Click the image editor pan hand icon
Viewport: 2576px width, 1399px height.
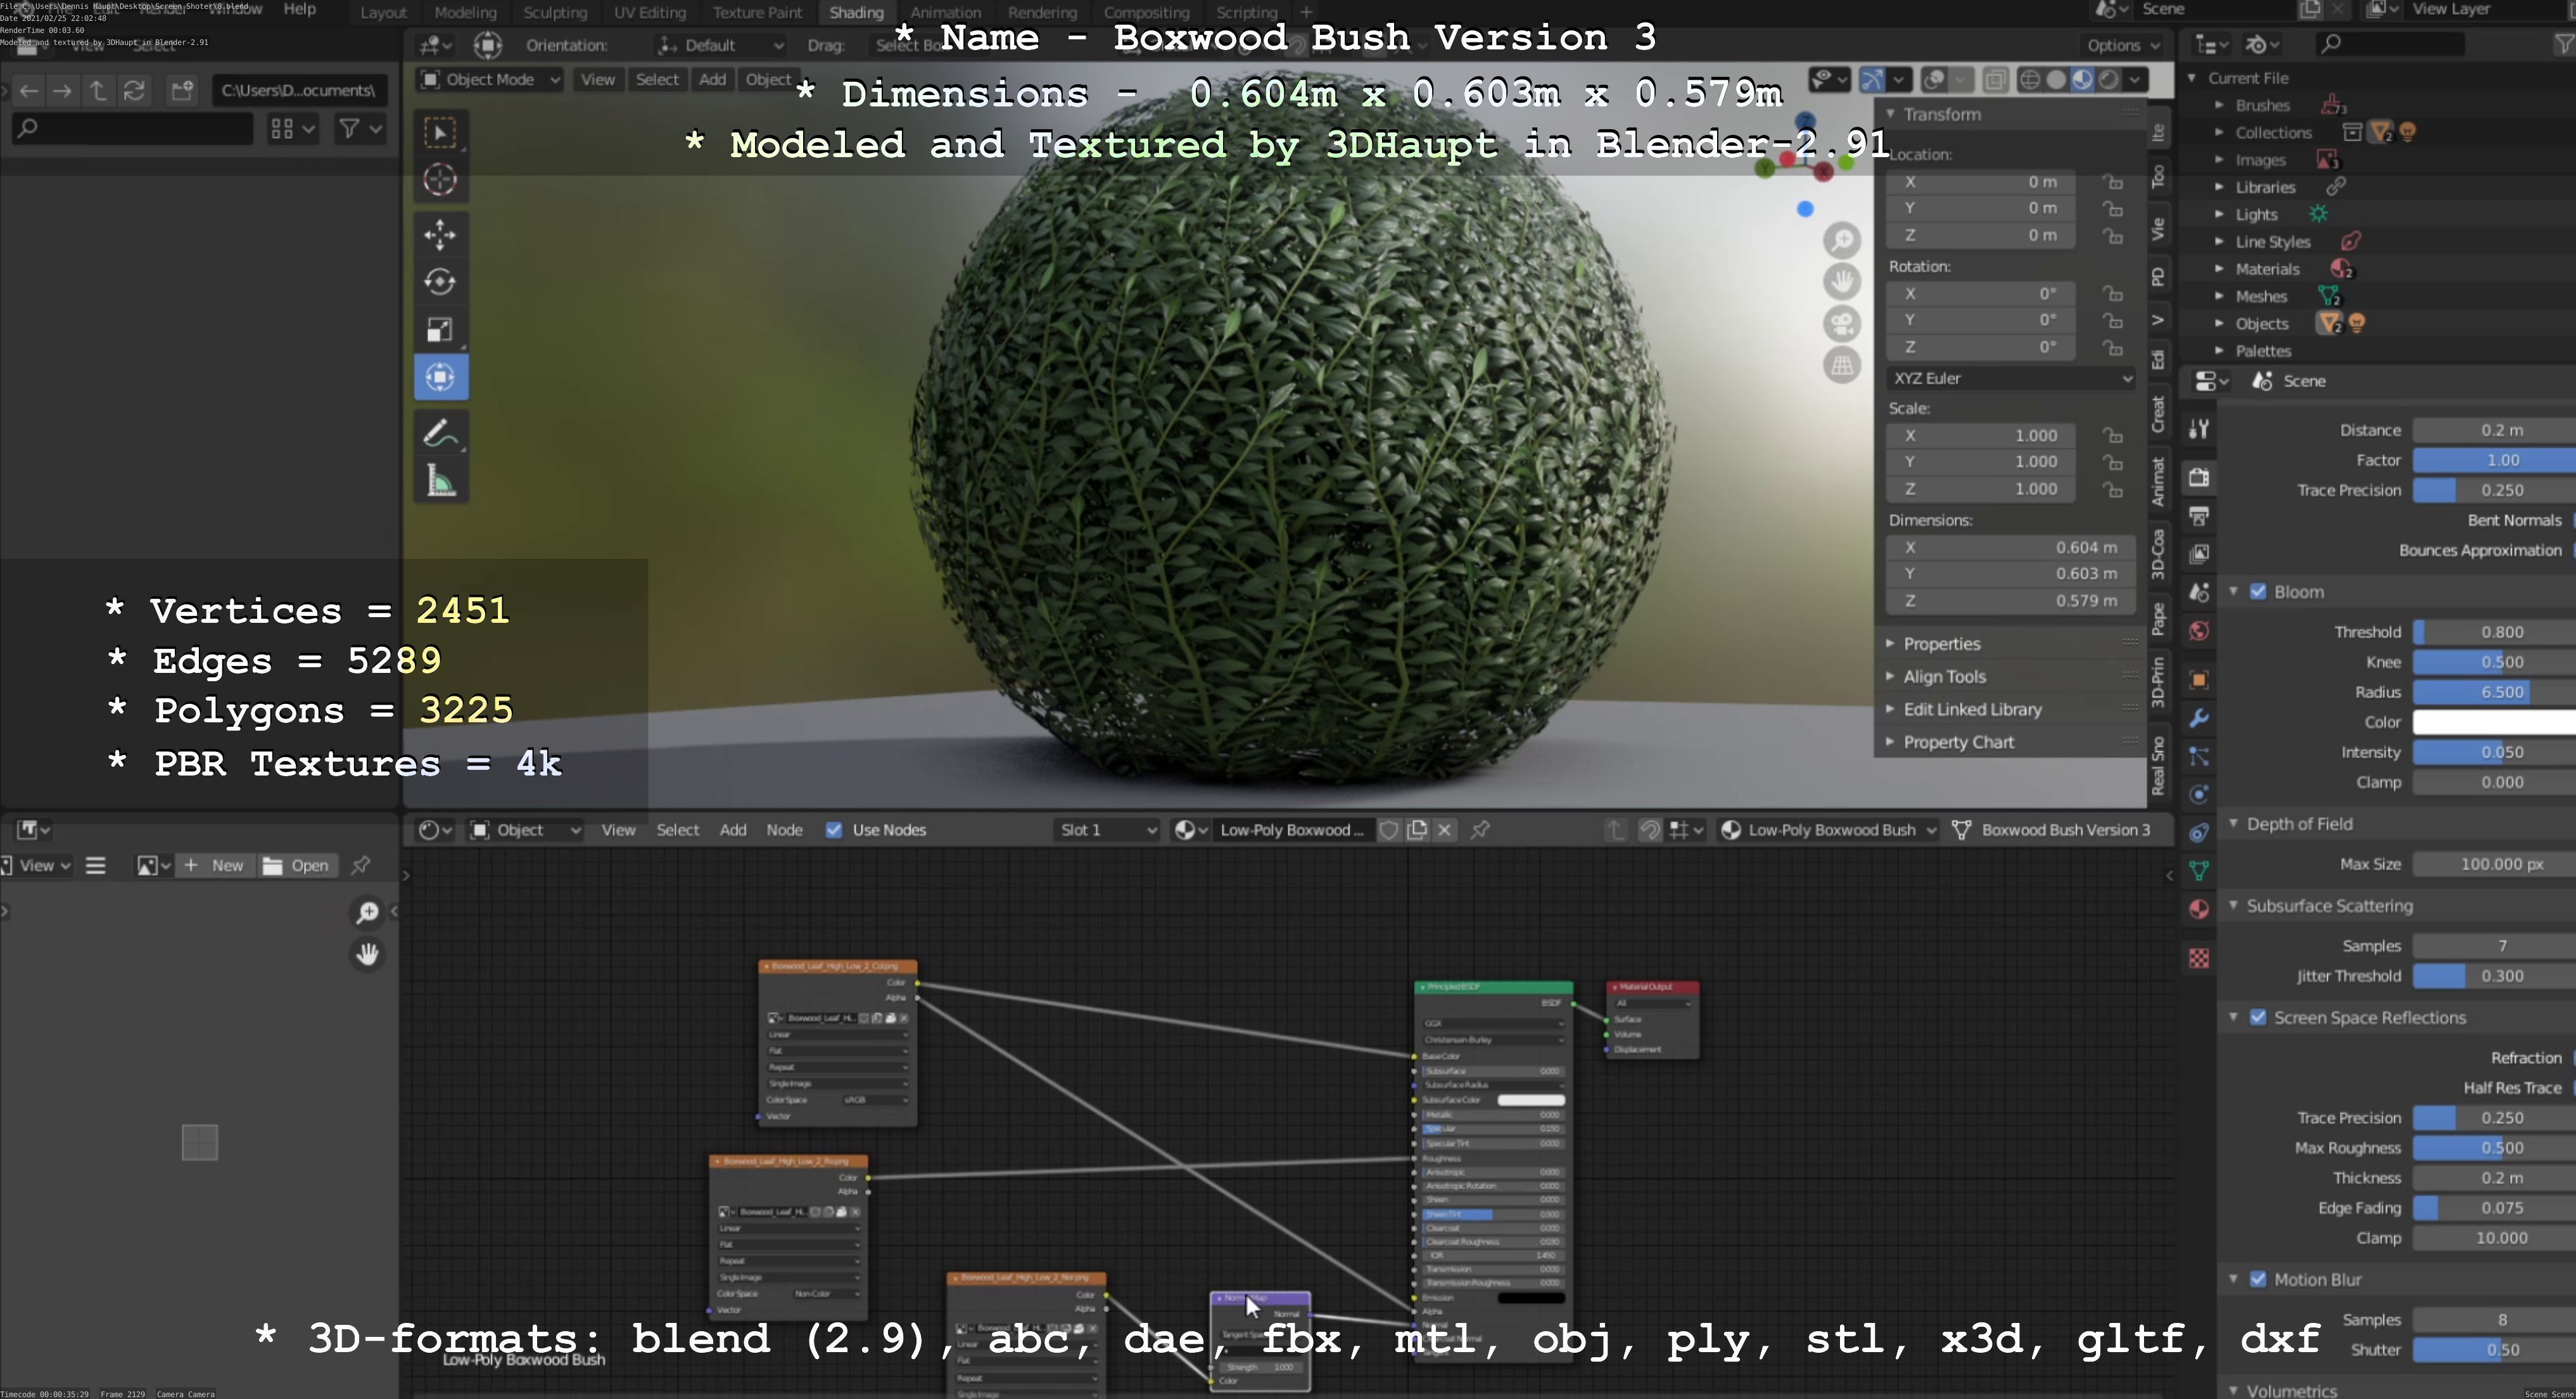click(x=367, y=954)
